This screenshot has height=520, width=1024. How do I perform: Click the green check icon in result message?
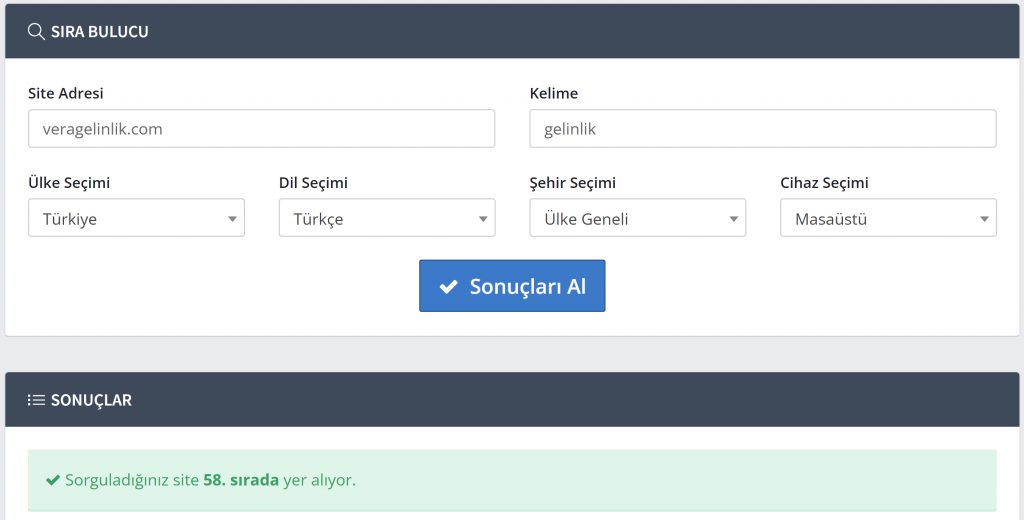tap(53, 480)
